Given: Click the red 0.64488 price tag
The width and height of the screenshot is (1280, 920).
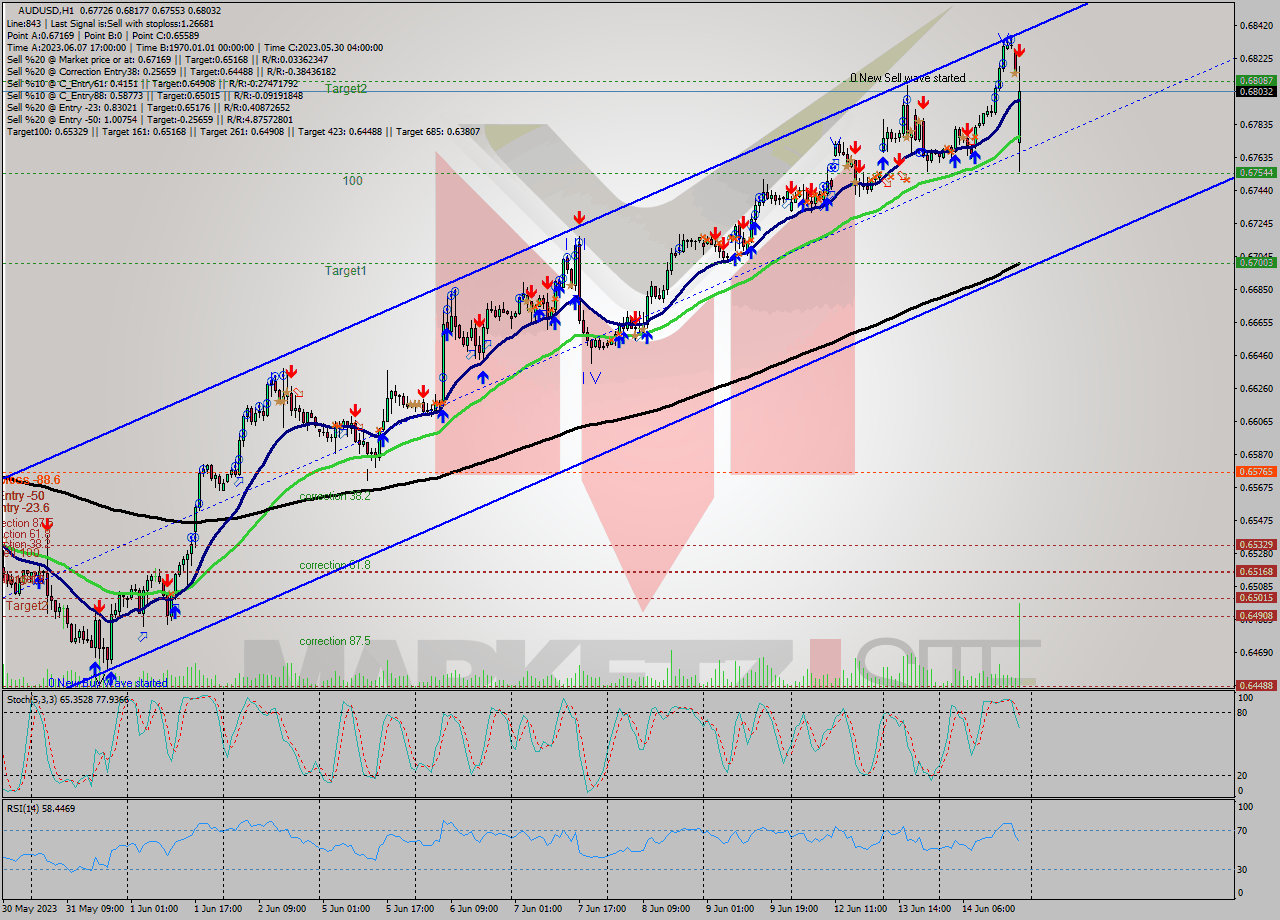Looking at the screenshot, I should coord(1255,686).
